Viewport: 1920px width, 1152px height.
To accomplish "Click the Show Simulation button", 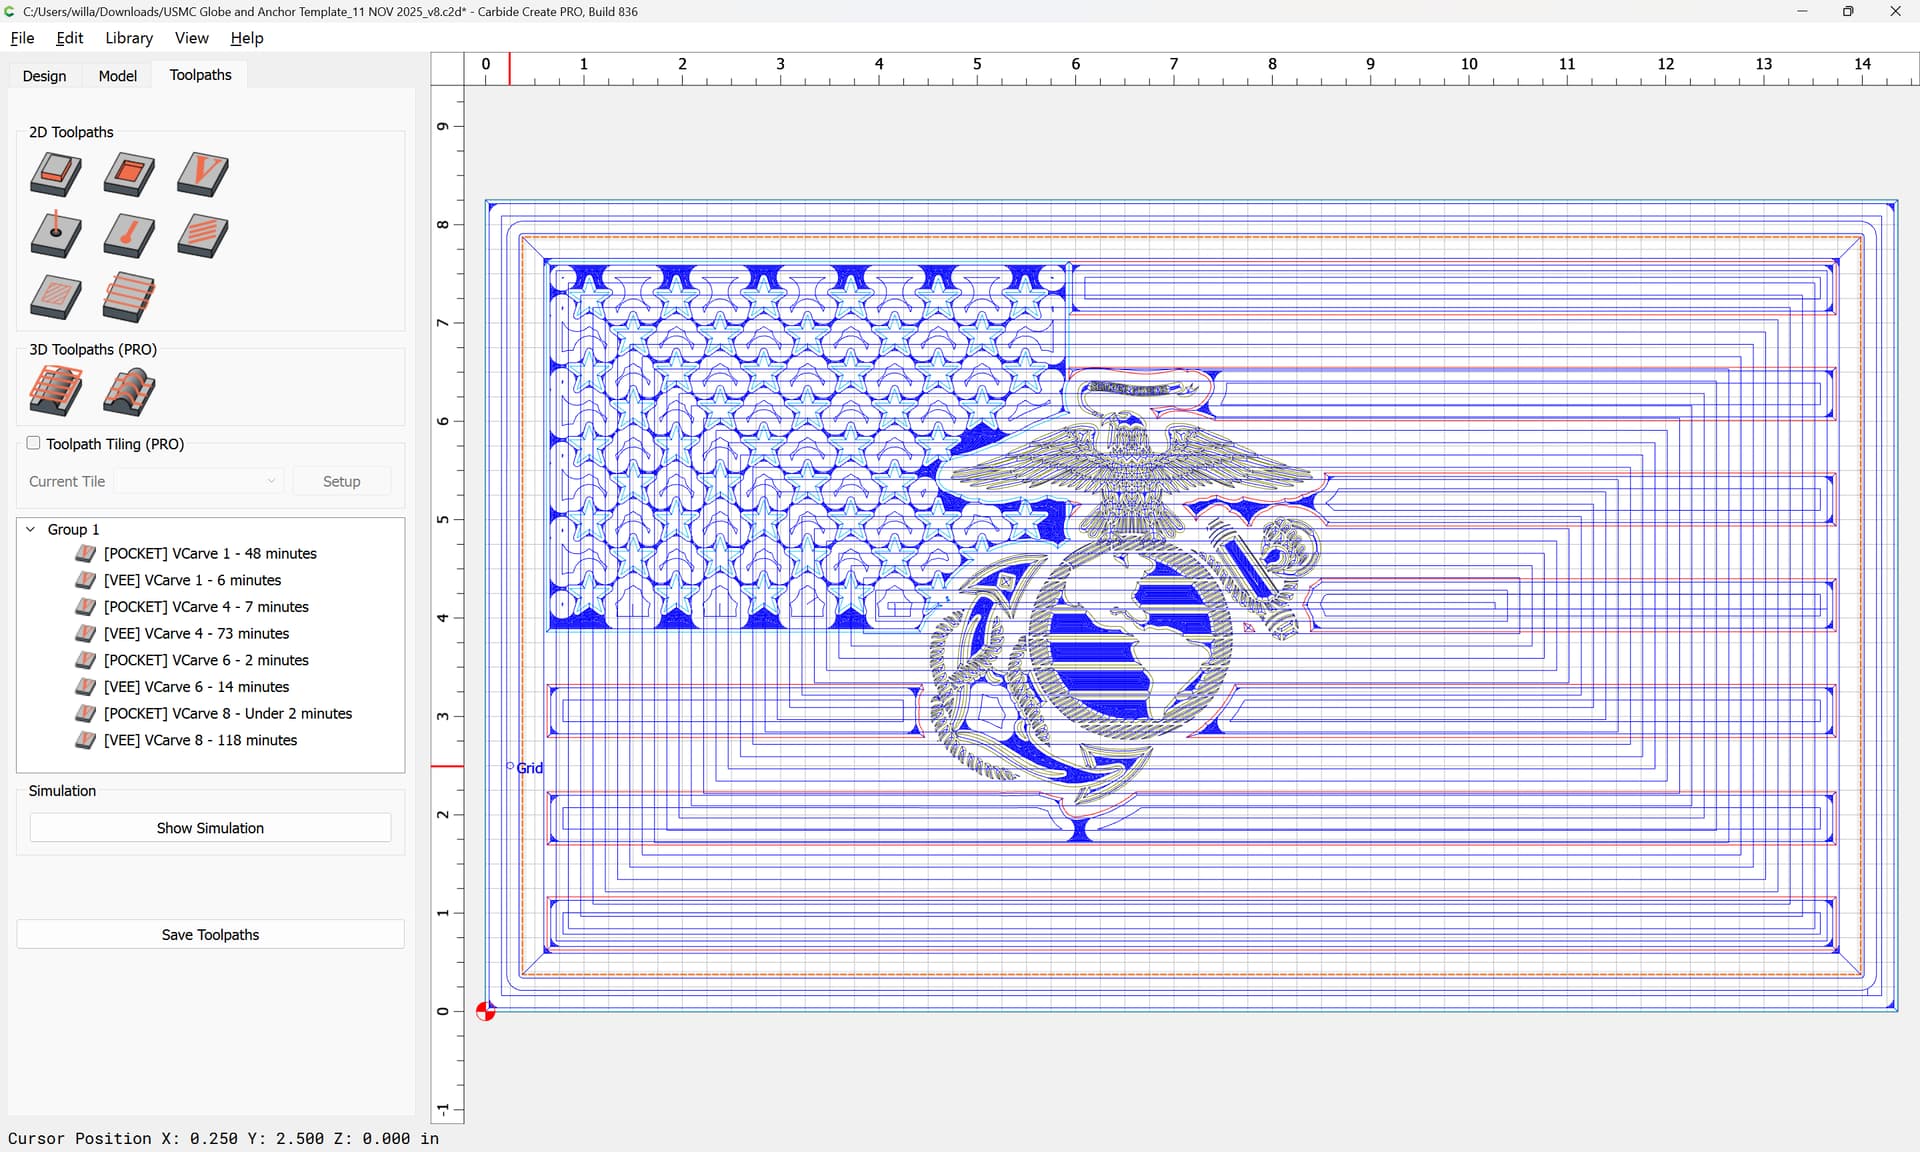I will coord(210,828).
